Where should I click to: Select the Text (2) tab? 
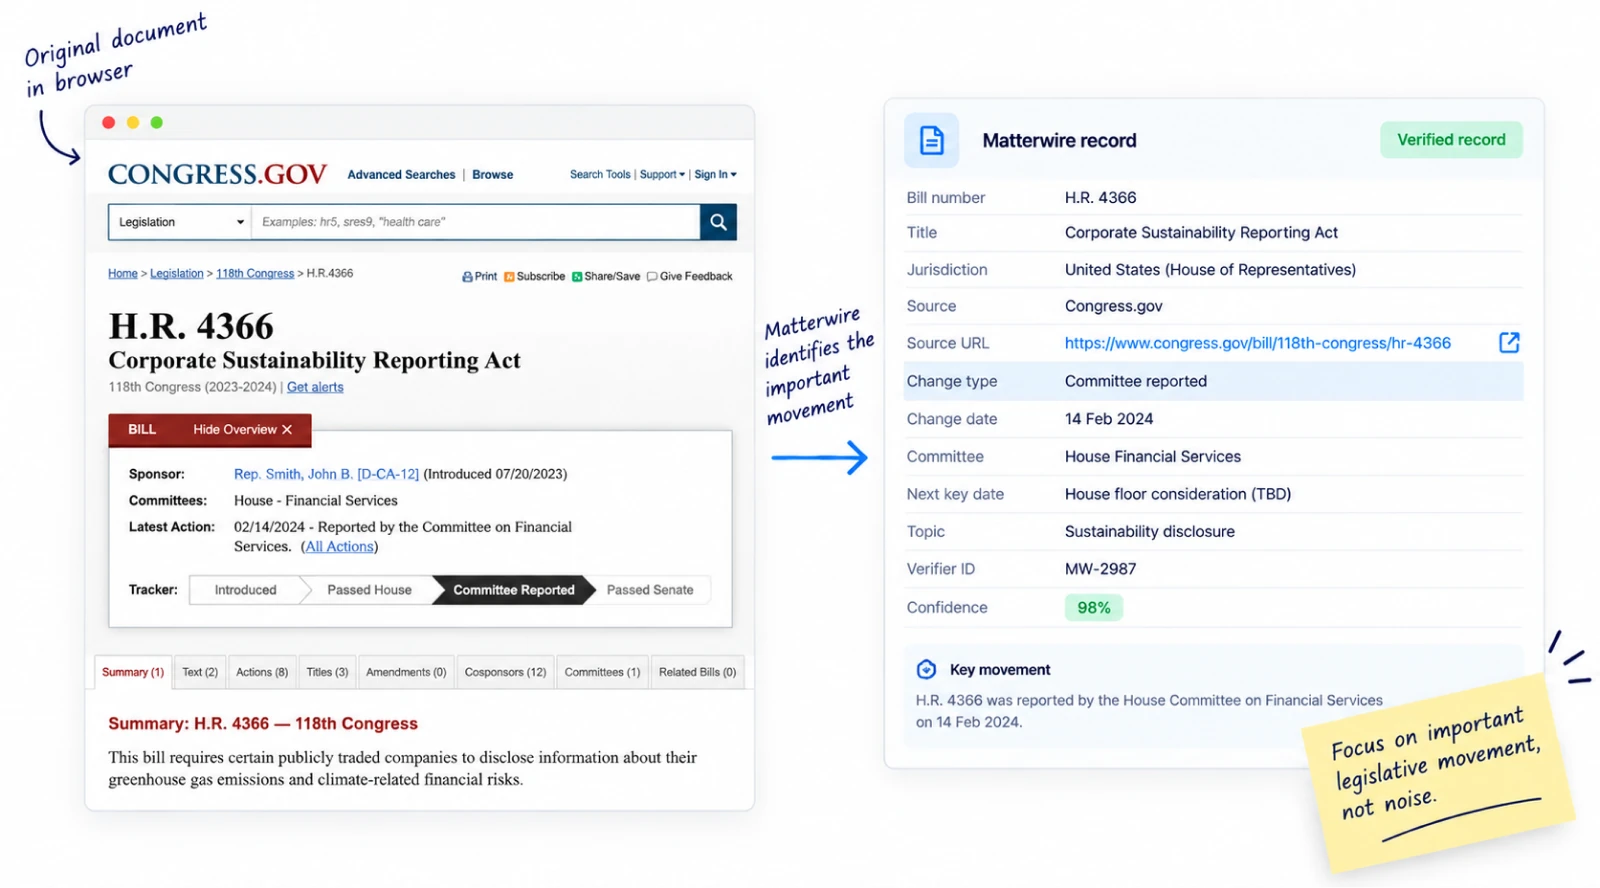point(200,673)
